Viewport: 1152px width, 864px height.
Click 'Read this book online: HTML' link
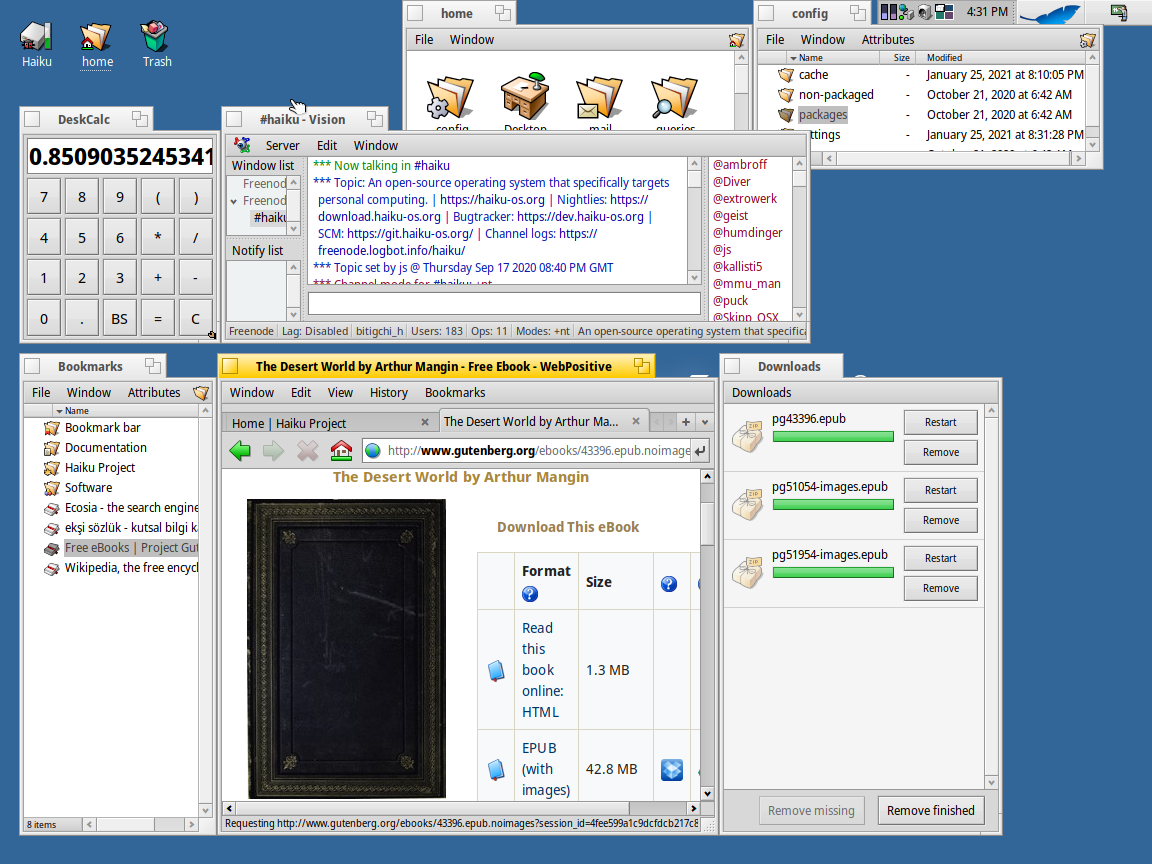[542, 670]
